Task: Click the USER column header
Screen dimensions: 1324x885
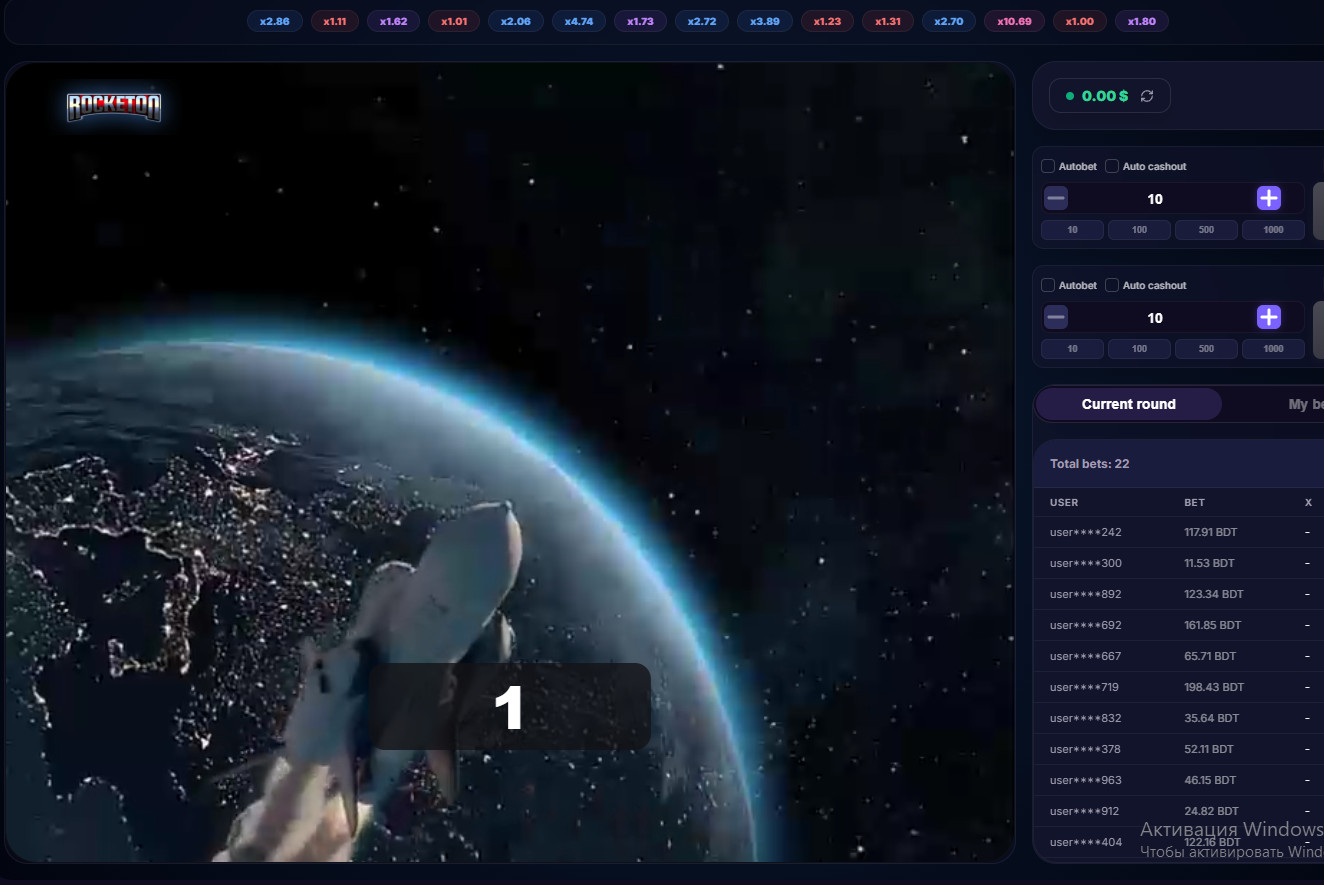Action: click(x=1064, y=502)
